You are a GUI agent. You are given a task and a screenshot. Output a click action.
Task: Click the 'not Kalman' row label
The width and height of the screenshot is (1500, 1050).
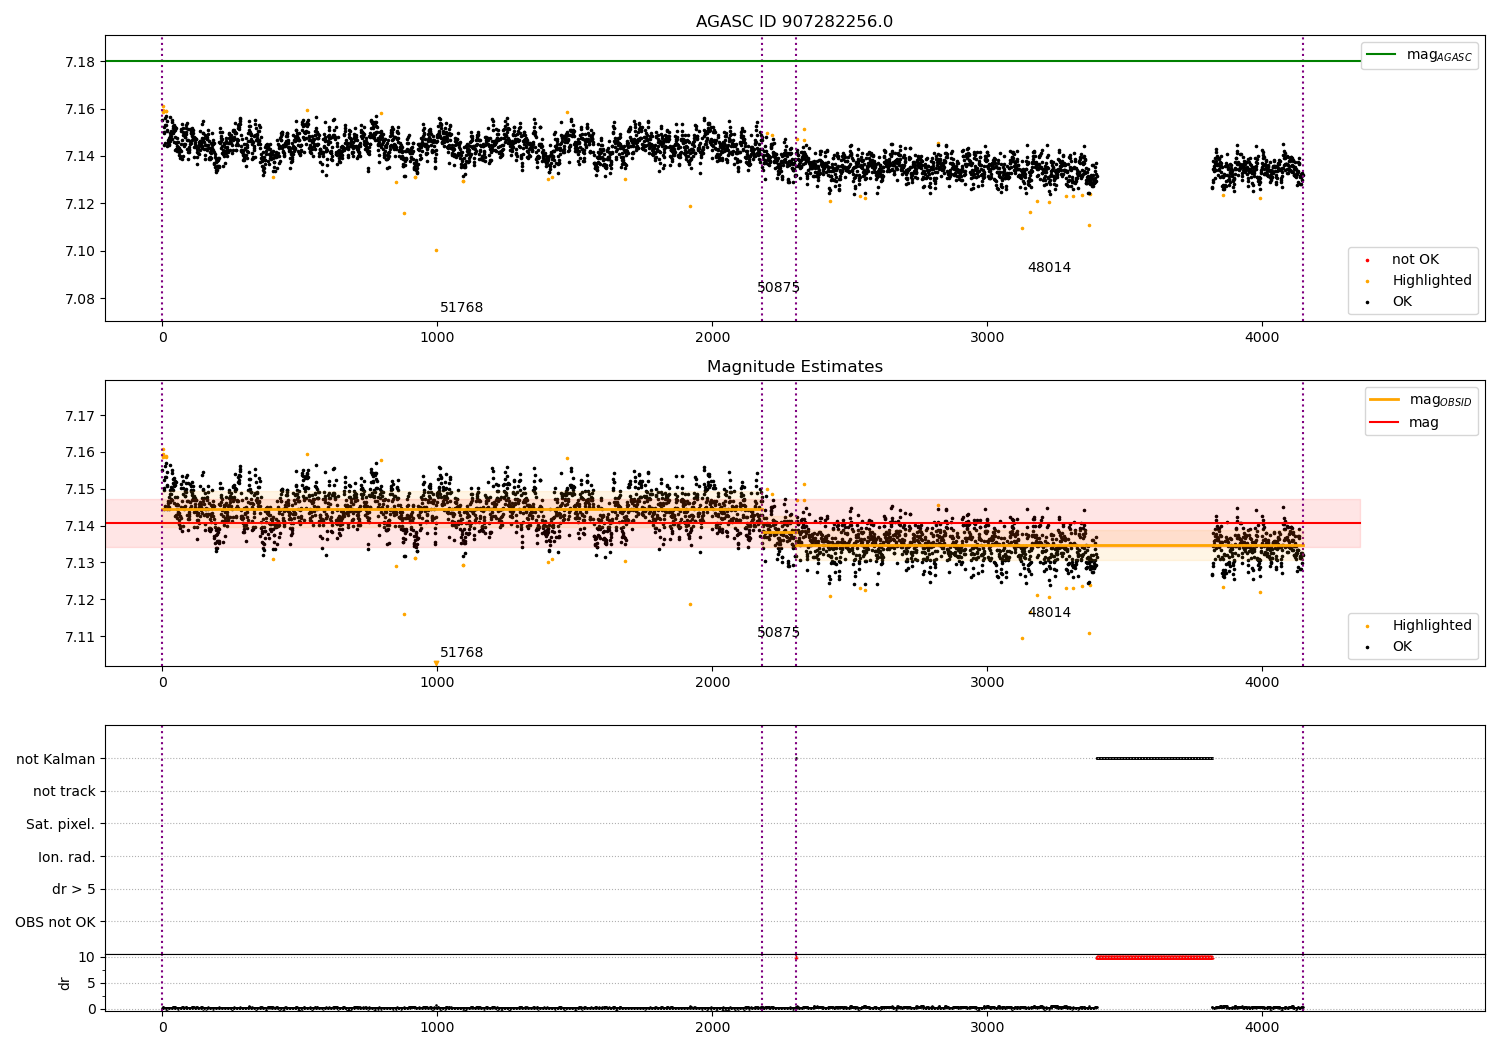56,760
